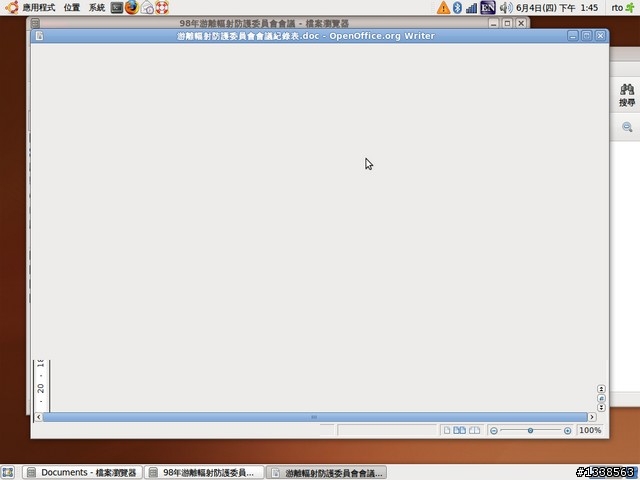The height and width of the screenshot is (480, 640).
Task: Open the Writer window menu icon
Action: tap(39, 36)
